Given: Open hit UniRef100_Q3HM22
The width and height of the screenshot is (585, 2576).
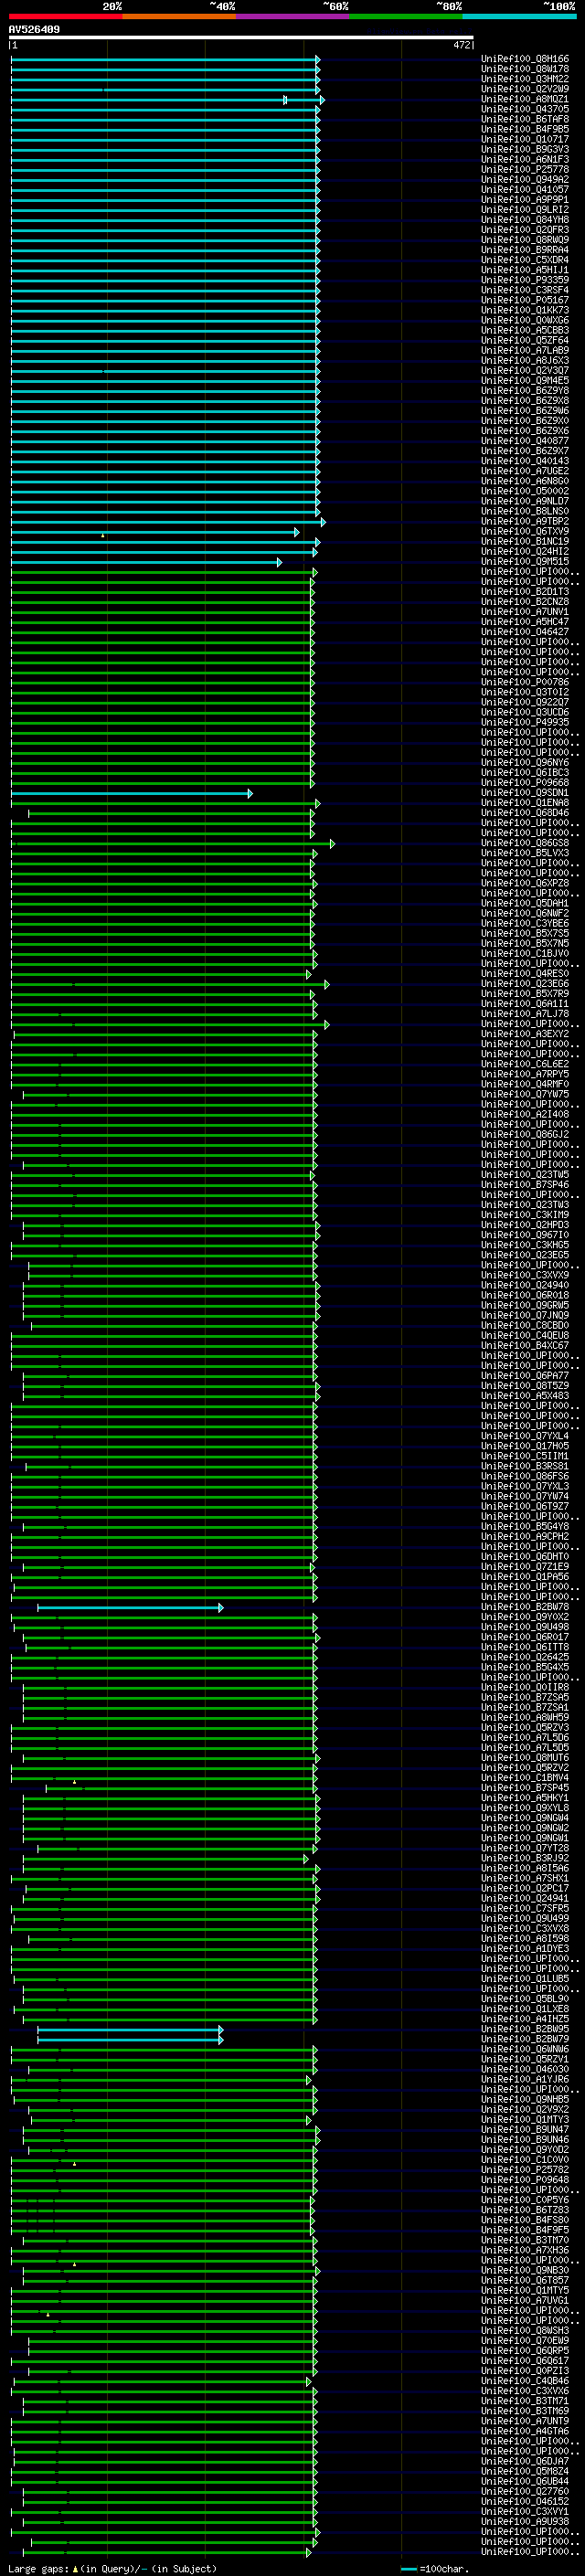Looking at the screenshot, I should point(525,79).
